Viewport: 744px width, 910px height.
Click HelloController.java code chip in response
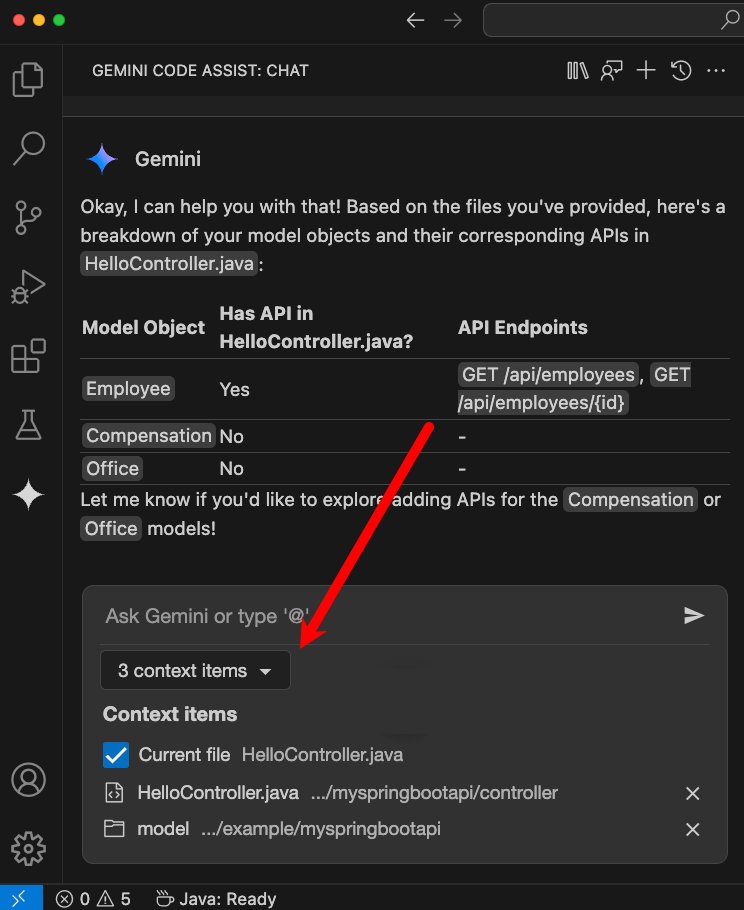(169, 263)
